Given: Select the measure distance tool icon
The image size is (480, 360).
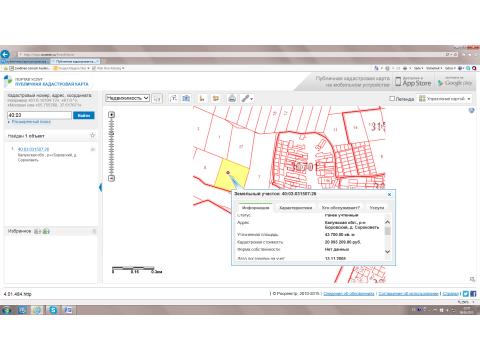Looking at the screenshot, I should (x=173, y=98).
